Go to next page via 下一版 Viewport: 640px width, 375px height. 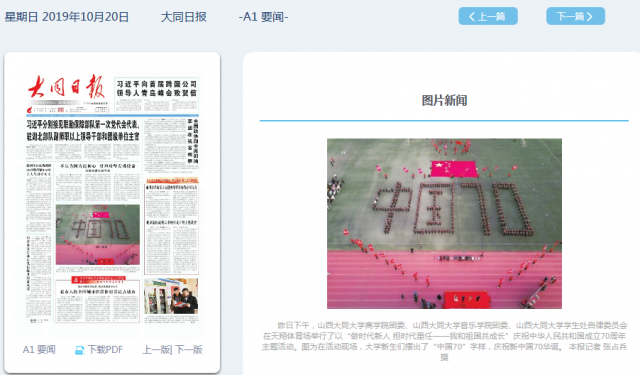(x=189, y=350)
